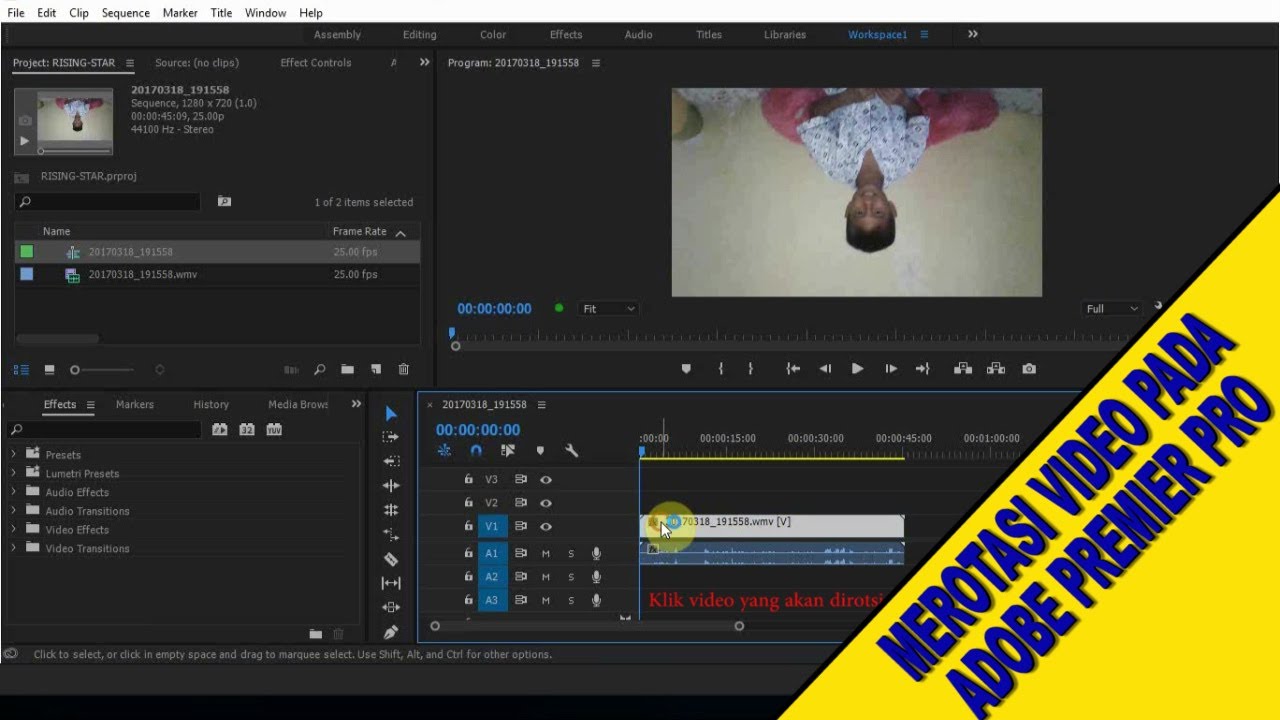Select the Razor tool
This screenshot has height=720, width=1280.
click(391, 559)
